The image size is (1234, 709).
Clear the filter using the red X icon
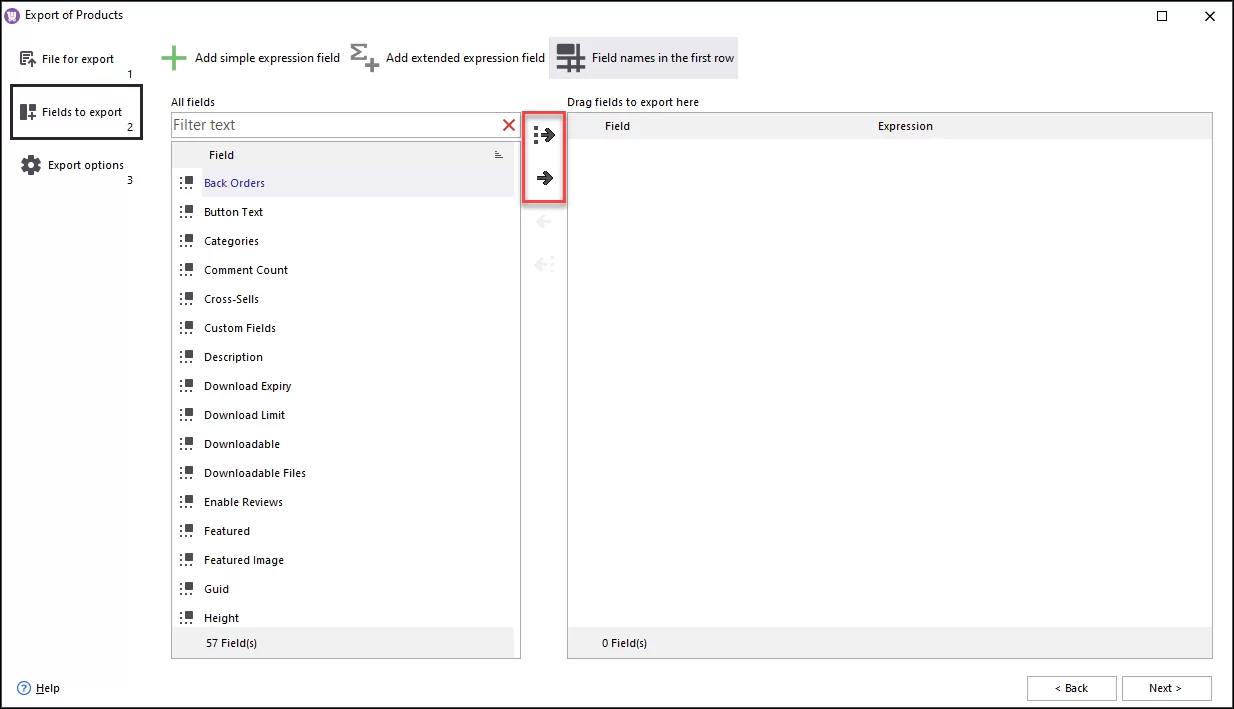coord(507,124)
